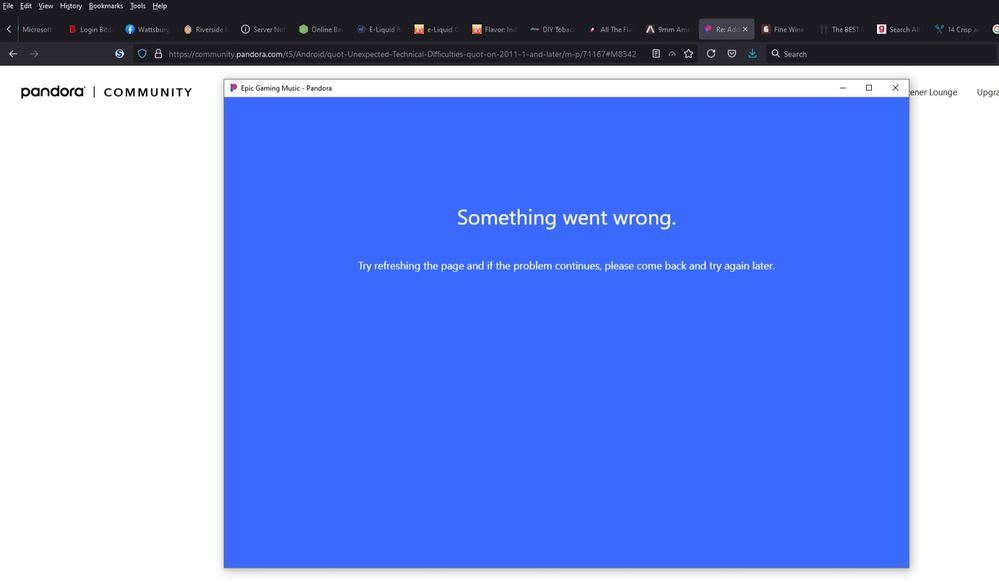Bookmark this page with the star icon
The image size is (999, 587).
tap(689, 54)
